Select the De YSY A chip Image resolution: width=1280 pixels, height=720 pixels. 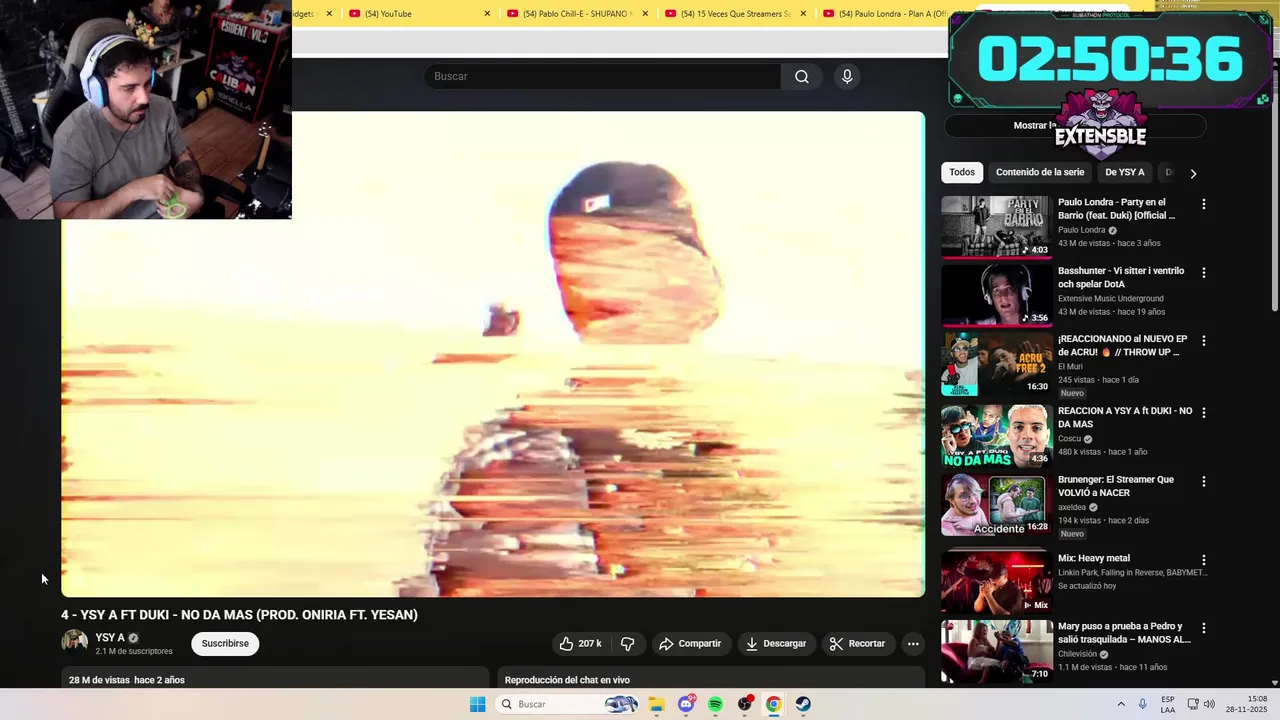[x=1125, y=173]
